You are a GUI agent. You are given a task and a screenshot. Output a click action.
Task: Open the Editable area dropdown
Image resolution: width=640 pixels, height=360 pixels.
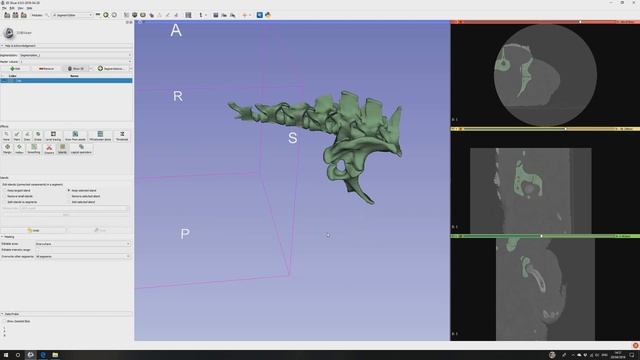pyautogui.click(x=83, y=244)
